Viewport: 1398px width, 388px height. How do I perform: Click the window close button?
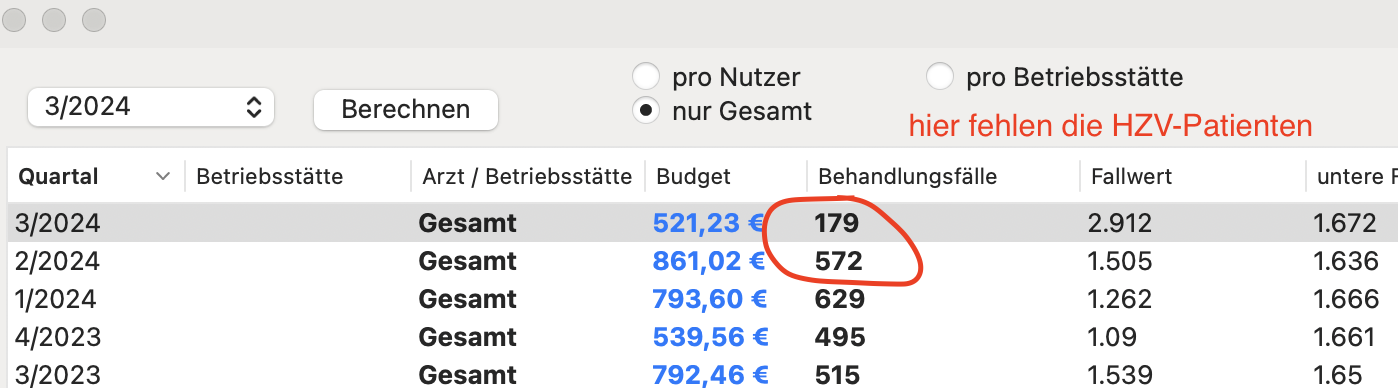coord(17,19)
